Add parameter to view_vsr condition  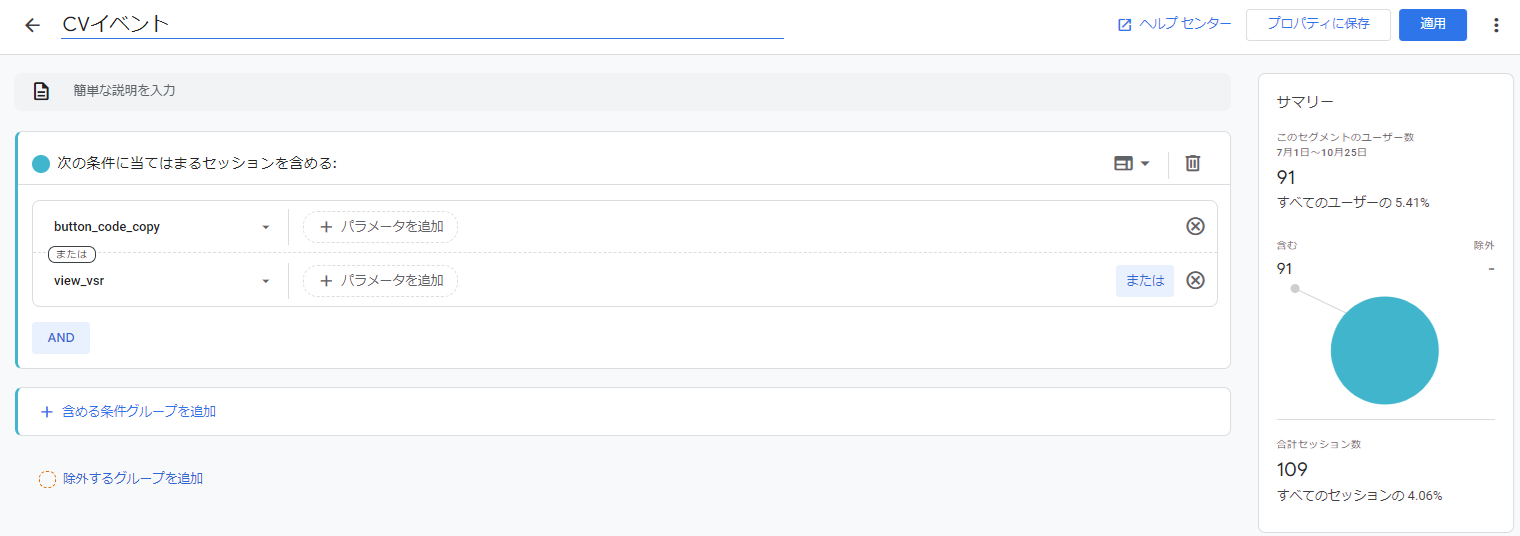pyautogui.click(x=380, y=281)
